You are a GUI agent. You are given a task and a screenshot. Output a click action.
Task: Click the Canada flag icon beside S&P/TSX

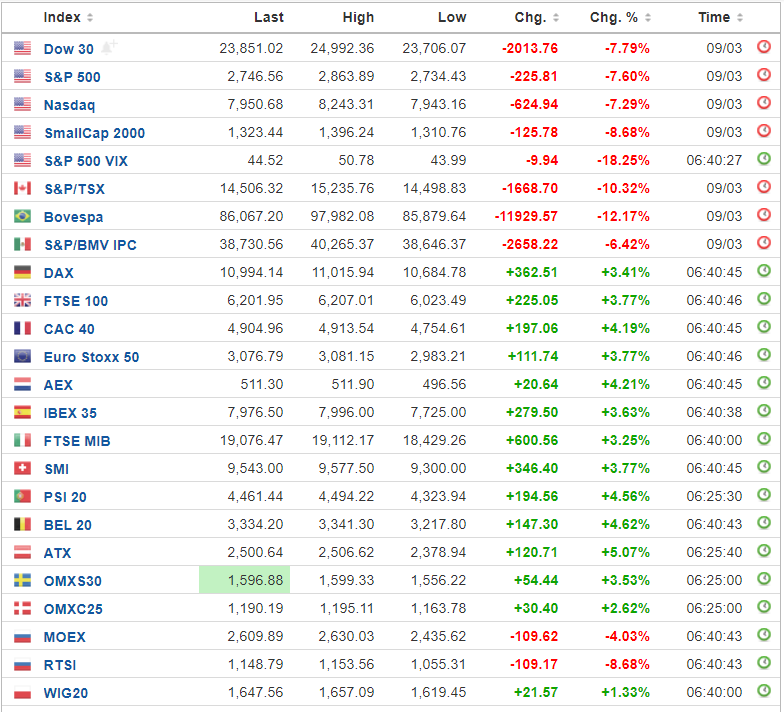click(22, 188)
